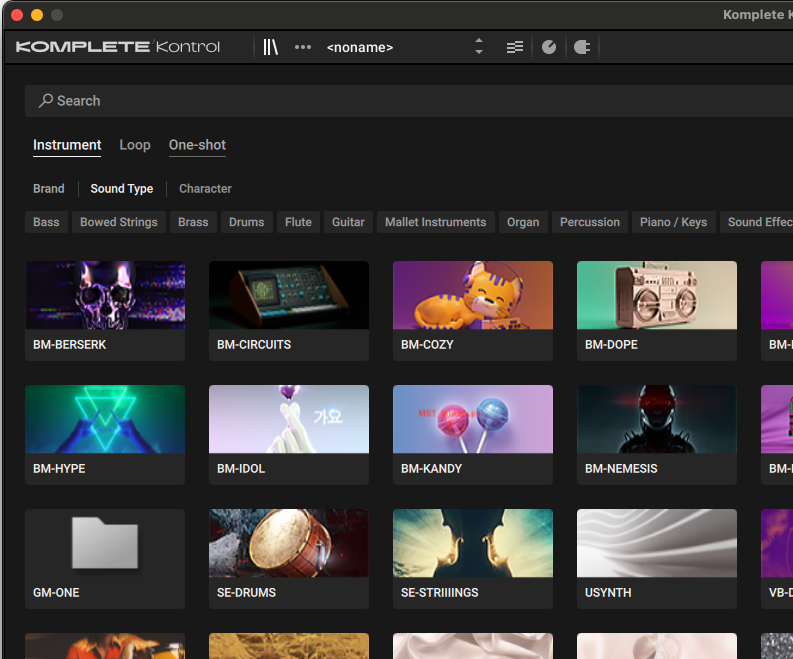
Task: Open the BM-KANDY lollipop thumbnail
Action: coord(473,419)
